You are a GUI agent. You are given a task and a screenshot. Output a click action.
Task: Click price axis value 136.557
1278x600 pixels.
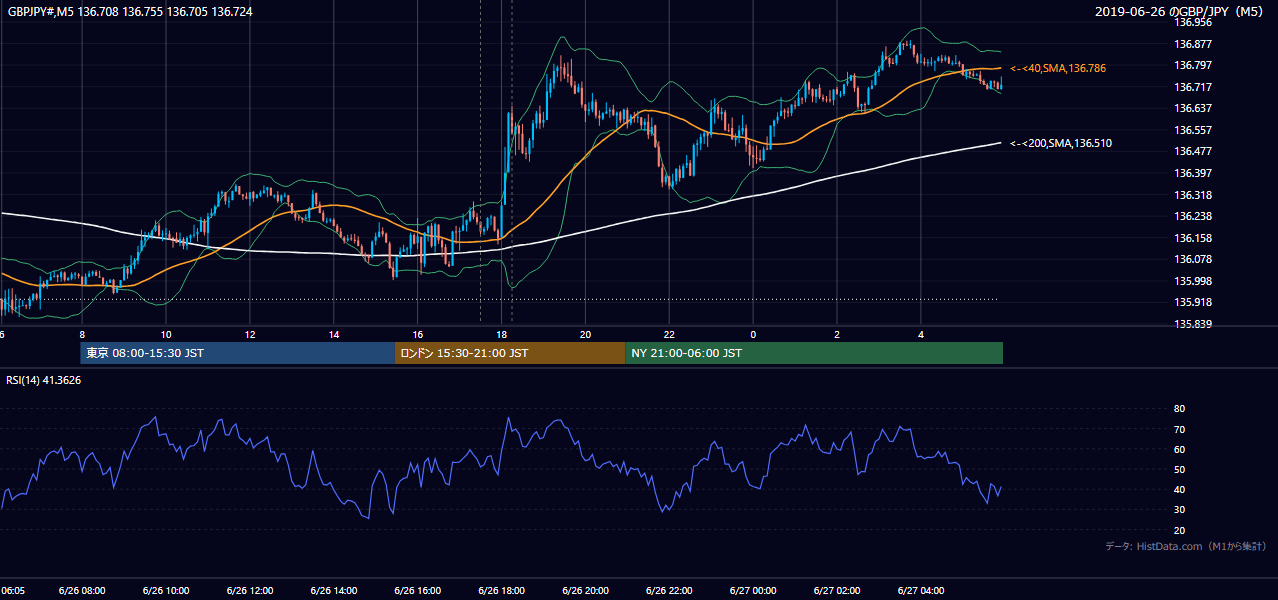click(x=1193, y=130)
